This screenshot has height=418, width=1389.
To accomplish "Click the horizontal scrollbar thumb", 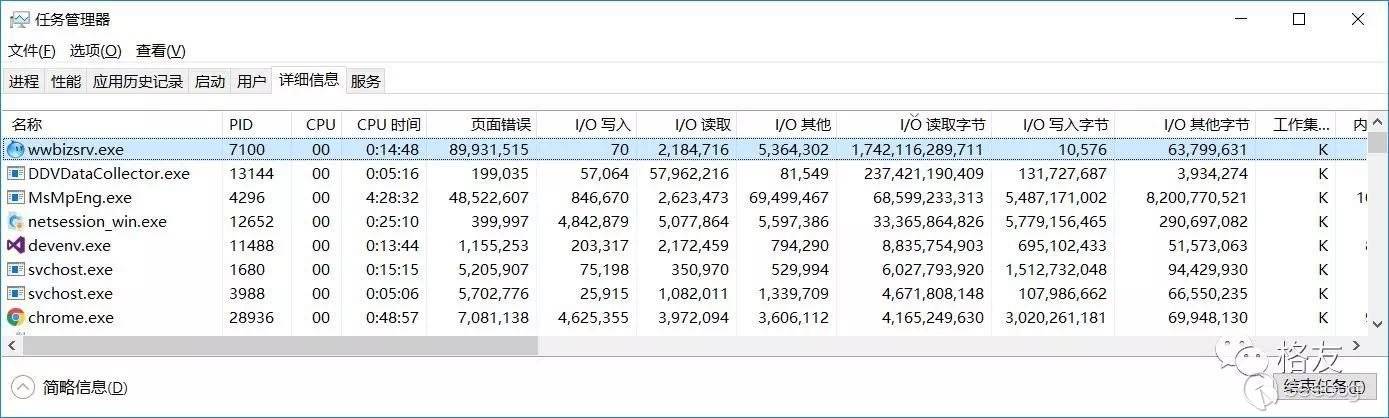I will pos(280,345).
